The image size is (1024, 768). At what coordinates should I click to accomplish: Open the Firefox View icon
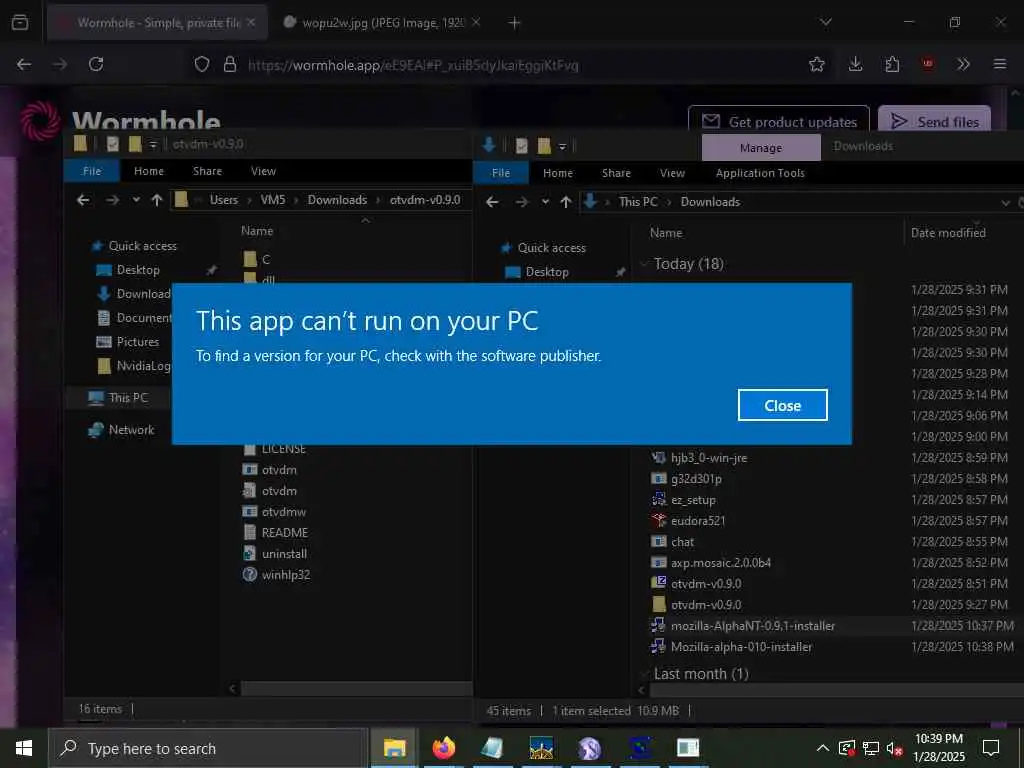20,22
